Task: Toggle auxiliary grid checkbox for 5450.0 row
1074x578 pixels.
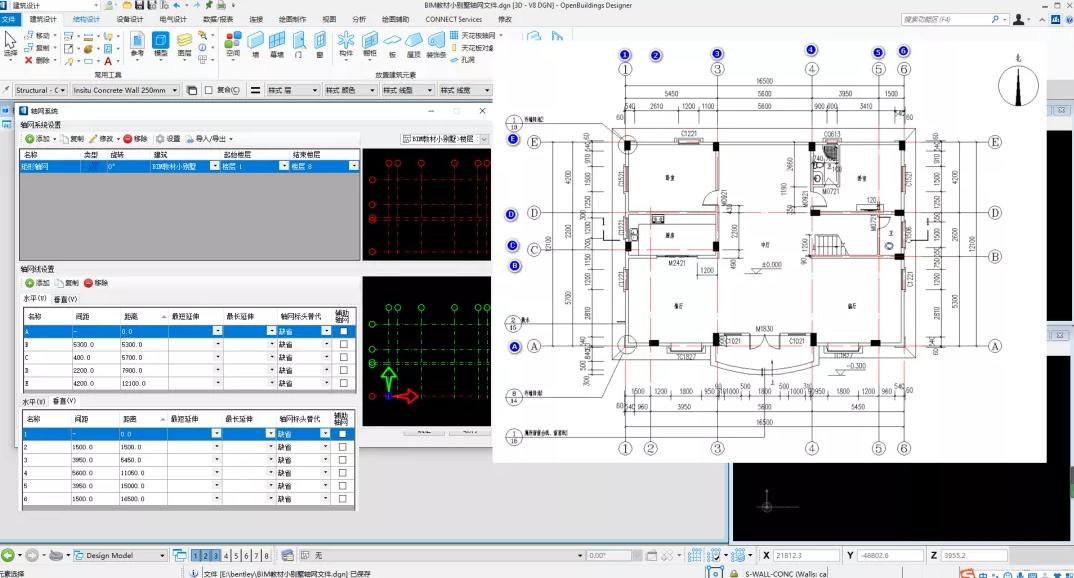Action: tap(342, 460)
